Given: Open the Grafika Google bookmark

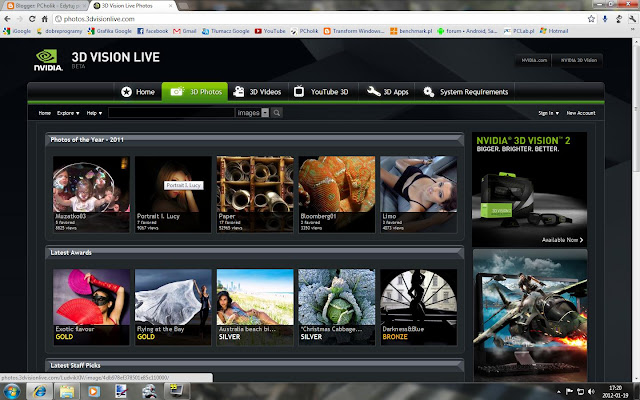Looking at the screenshot, I should (110, 31).
